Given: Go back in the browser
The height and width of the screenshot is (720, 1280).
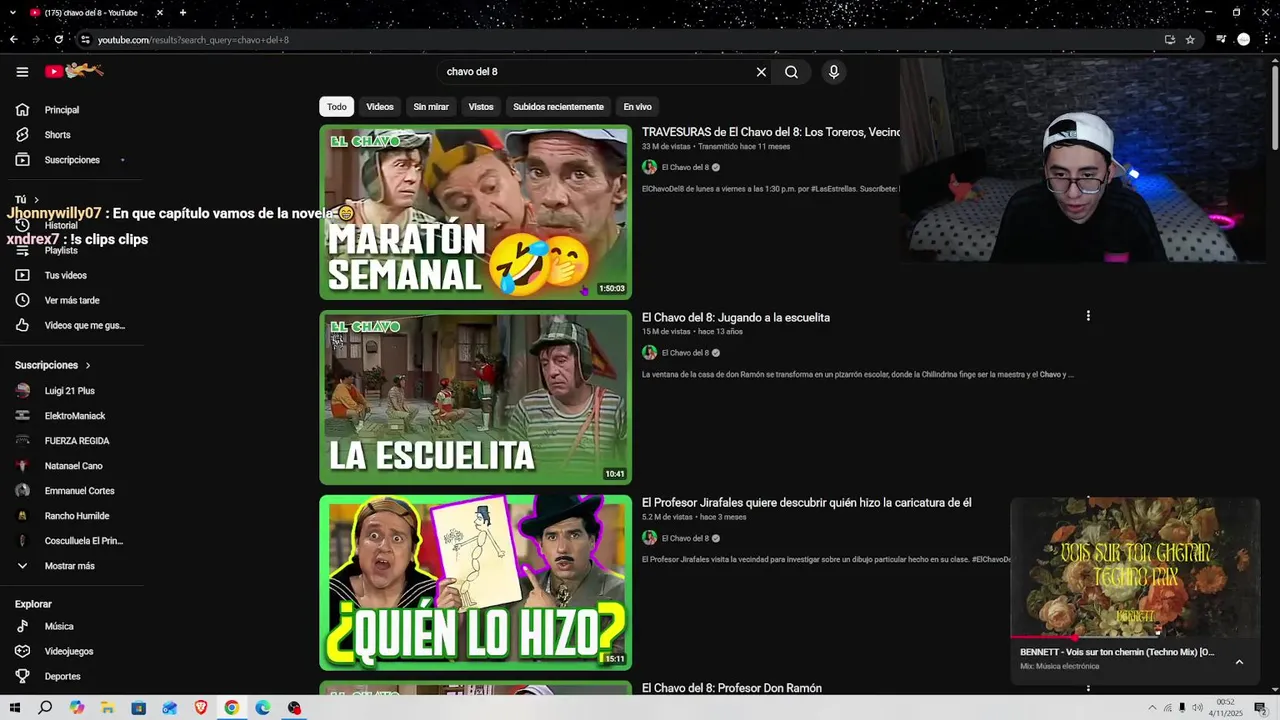Looking at the screenshot, I should 13,40.
